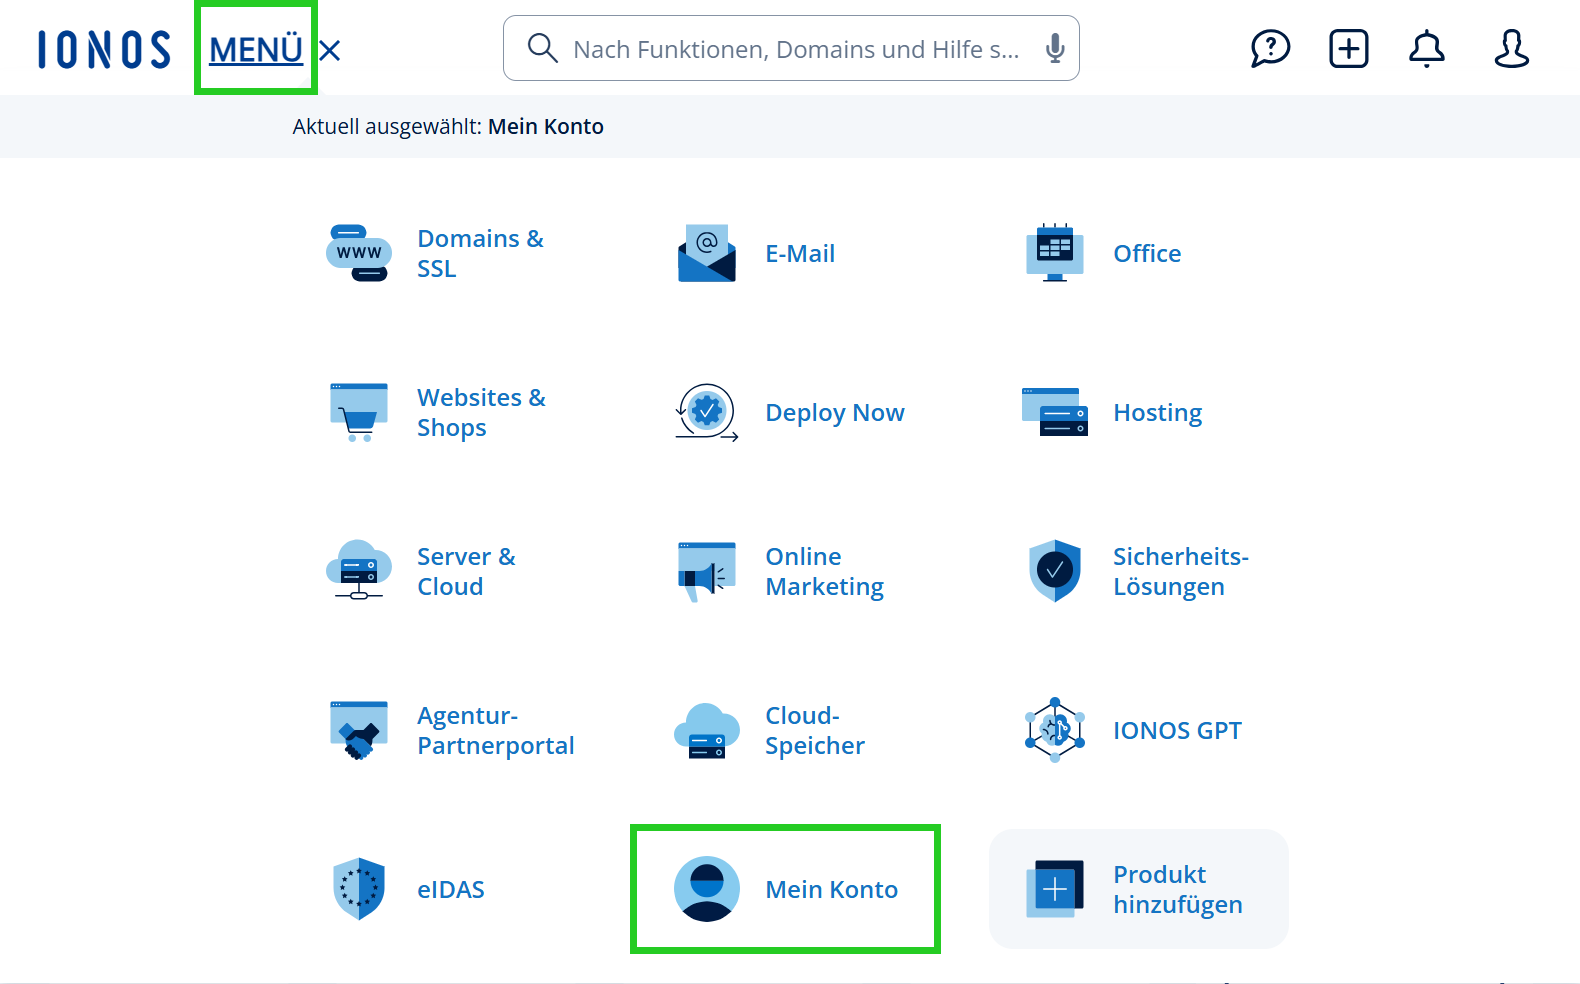Focus the search field for functions and domains
The image size is (1580, 984).
[x=795, y=49]
